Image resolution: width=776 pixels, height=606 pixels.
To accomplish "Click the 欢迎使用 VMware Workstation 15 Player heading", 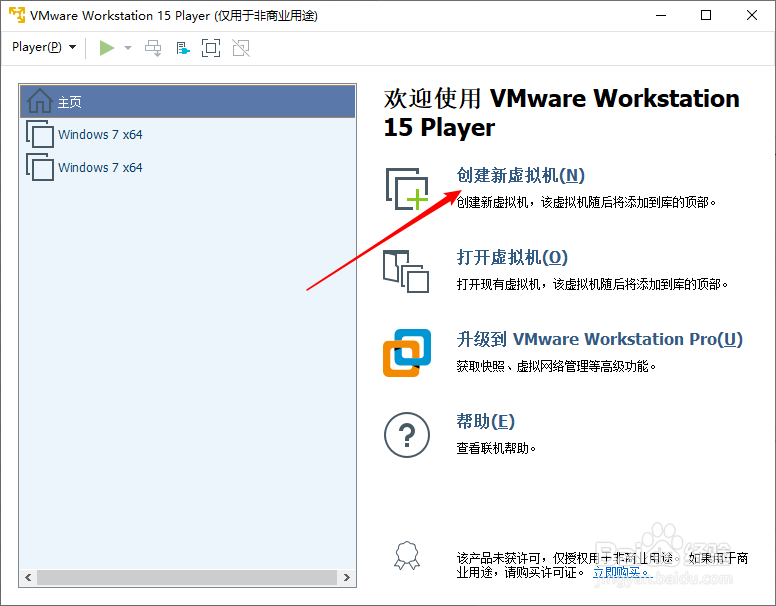I will click(562, 112).
